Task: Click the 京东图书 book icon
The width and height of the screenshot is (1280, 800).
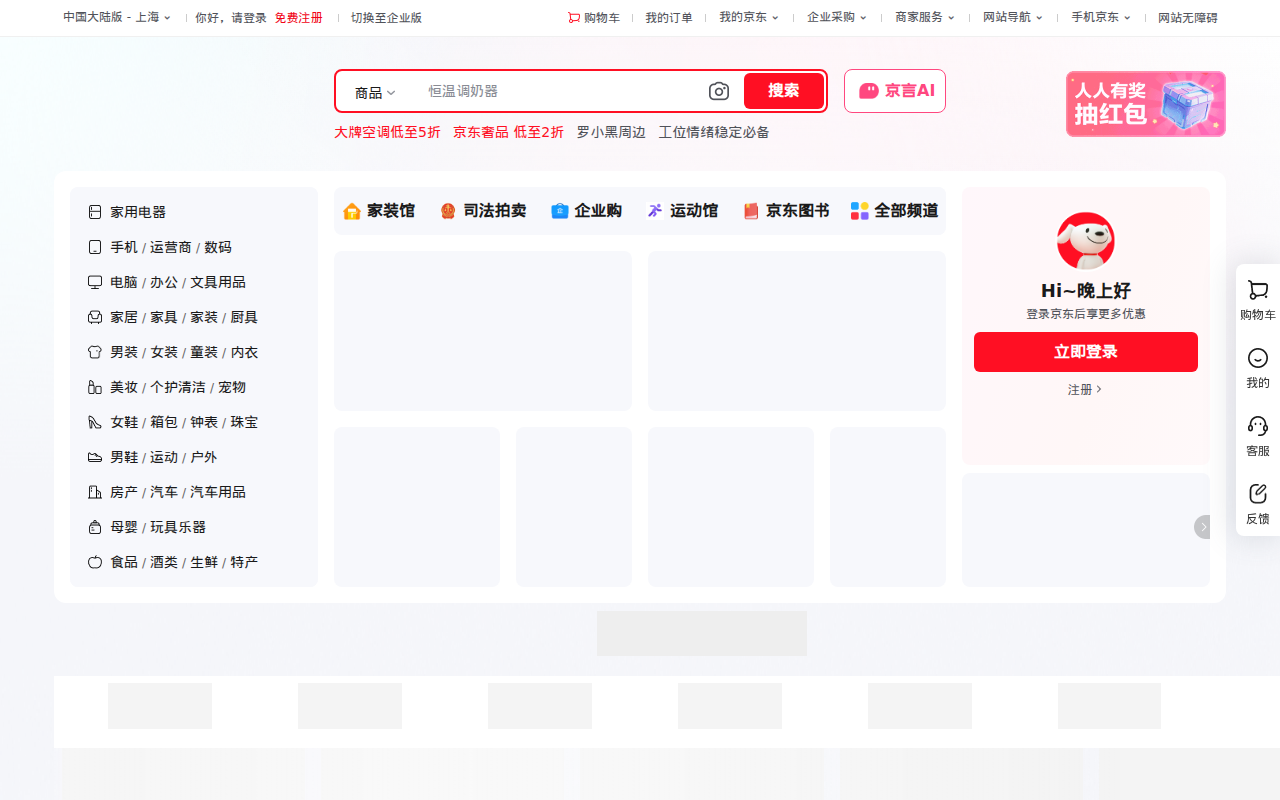Action: click(751, 211)
